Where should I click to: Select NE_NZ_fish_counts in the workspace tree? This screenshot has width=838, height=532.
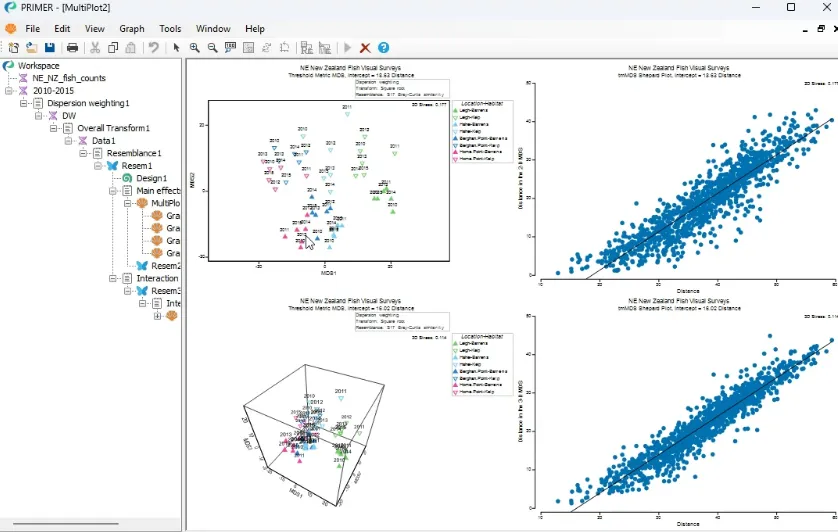[x=69, y=78]
